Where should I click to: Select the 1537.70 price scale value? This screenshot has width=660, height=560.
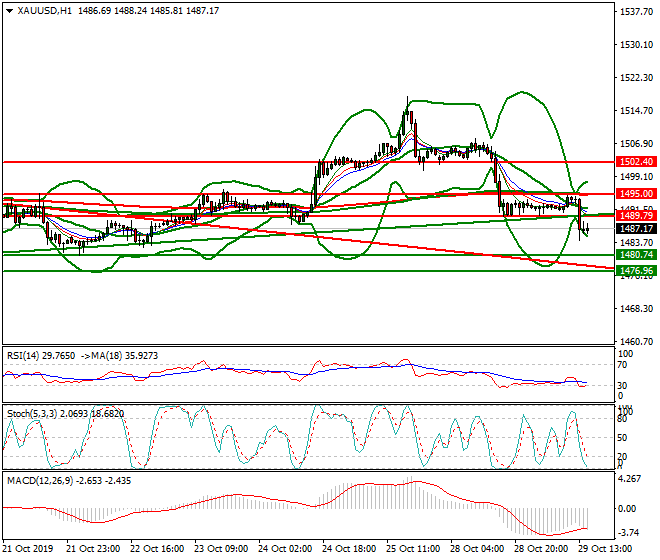(x=636, y=12)
